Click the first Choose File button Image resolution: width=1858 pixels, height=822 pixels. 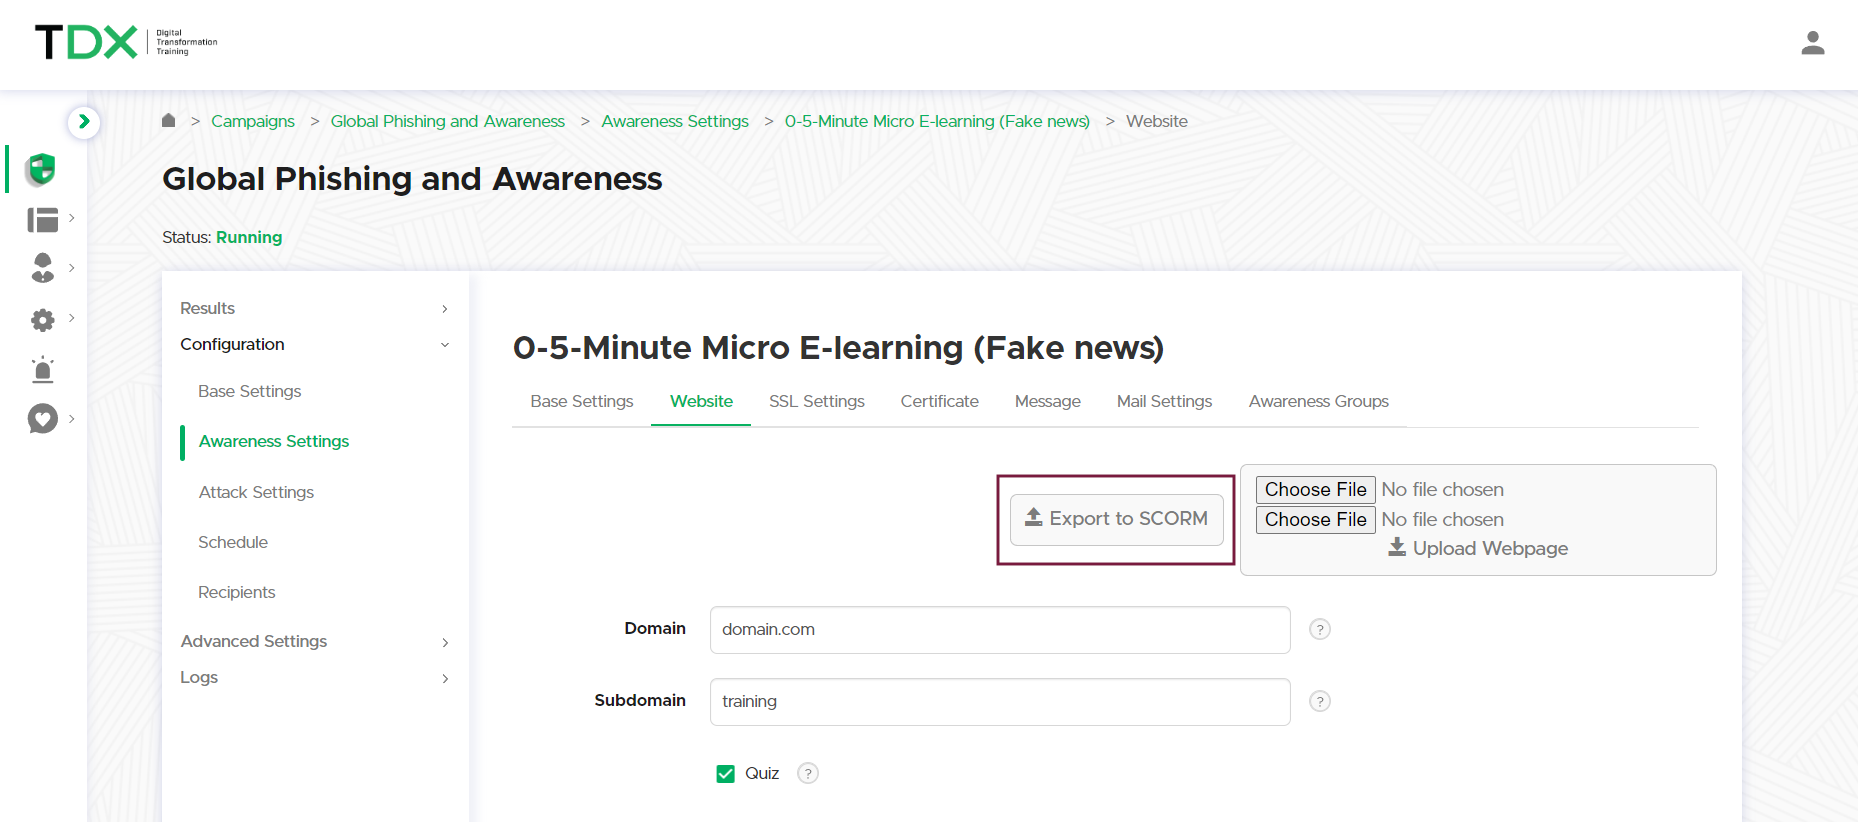1315,489
